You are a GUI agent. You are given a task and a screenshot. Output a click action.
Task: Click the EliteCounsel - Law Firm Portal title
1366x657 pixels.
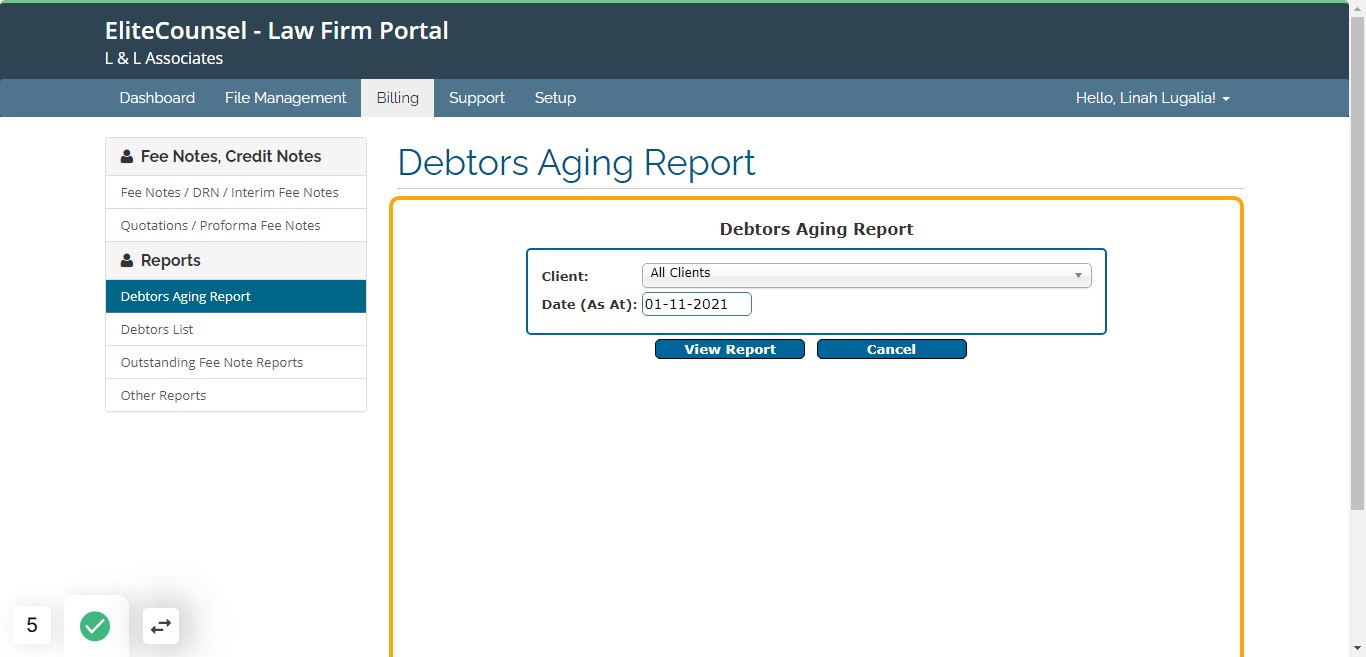coord(277,31)
